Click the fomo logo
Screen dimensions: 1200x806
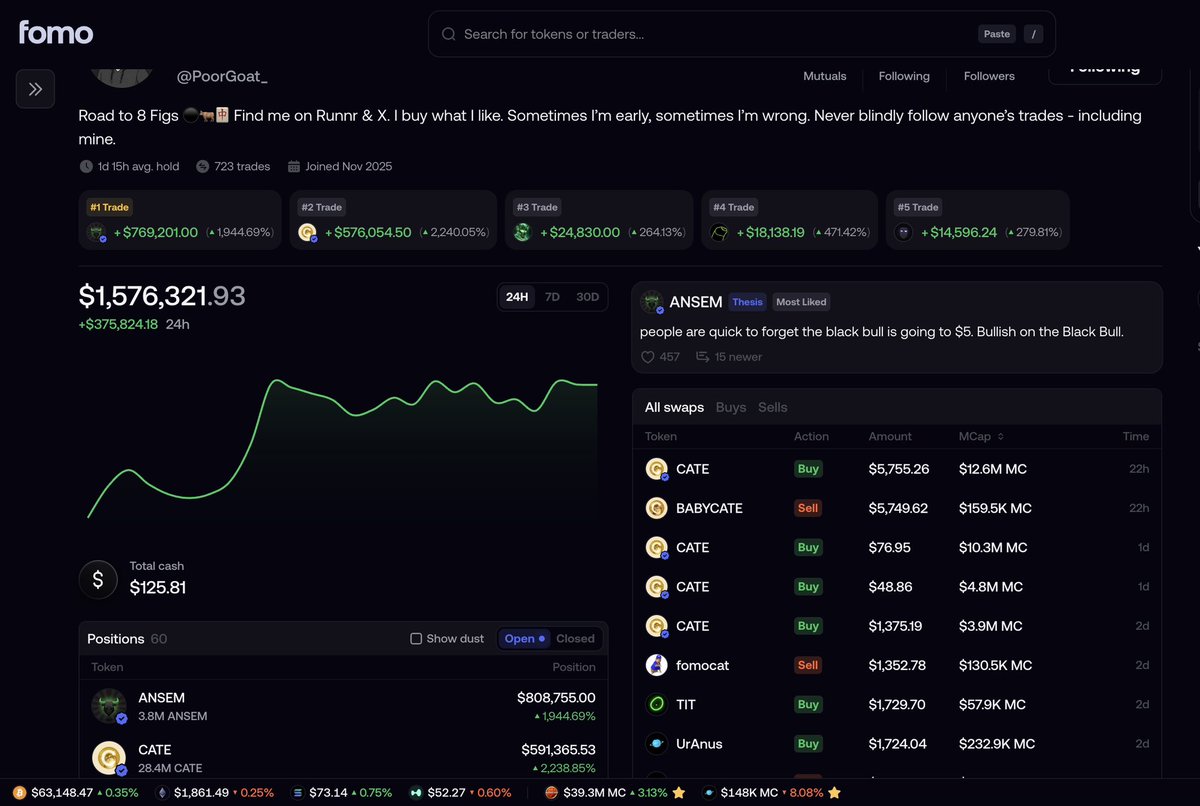coord(56,33)
